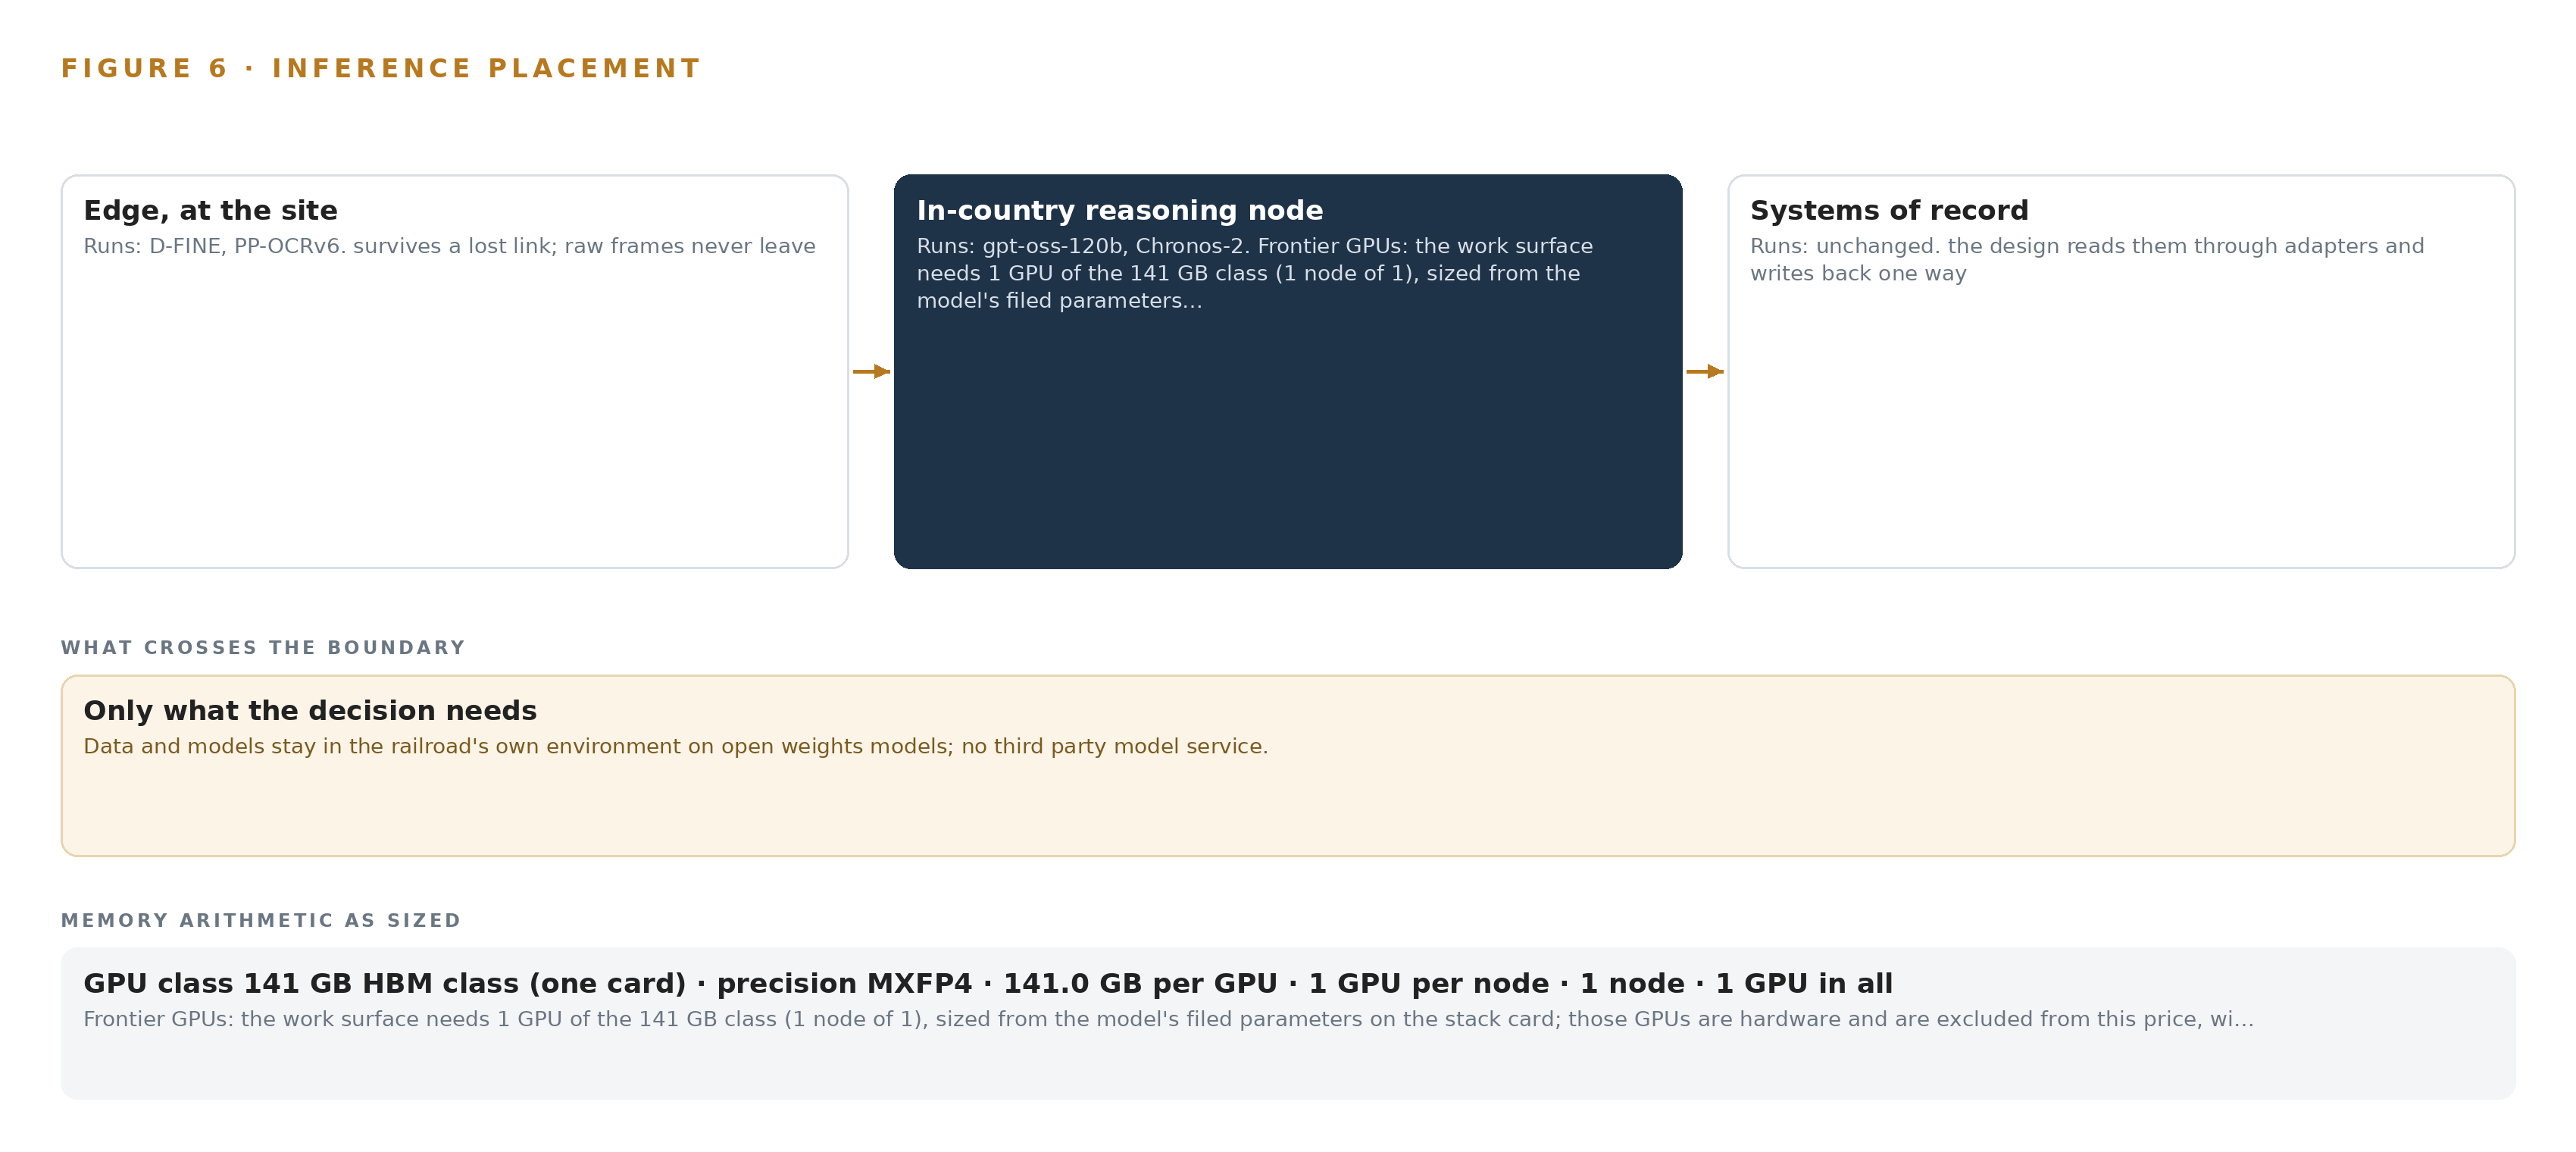Click the text 'Runs: D-FINE, PP-OCRv6' line
This screenshot has height=1152, width=2576.
click(x=449, y=246)
